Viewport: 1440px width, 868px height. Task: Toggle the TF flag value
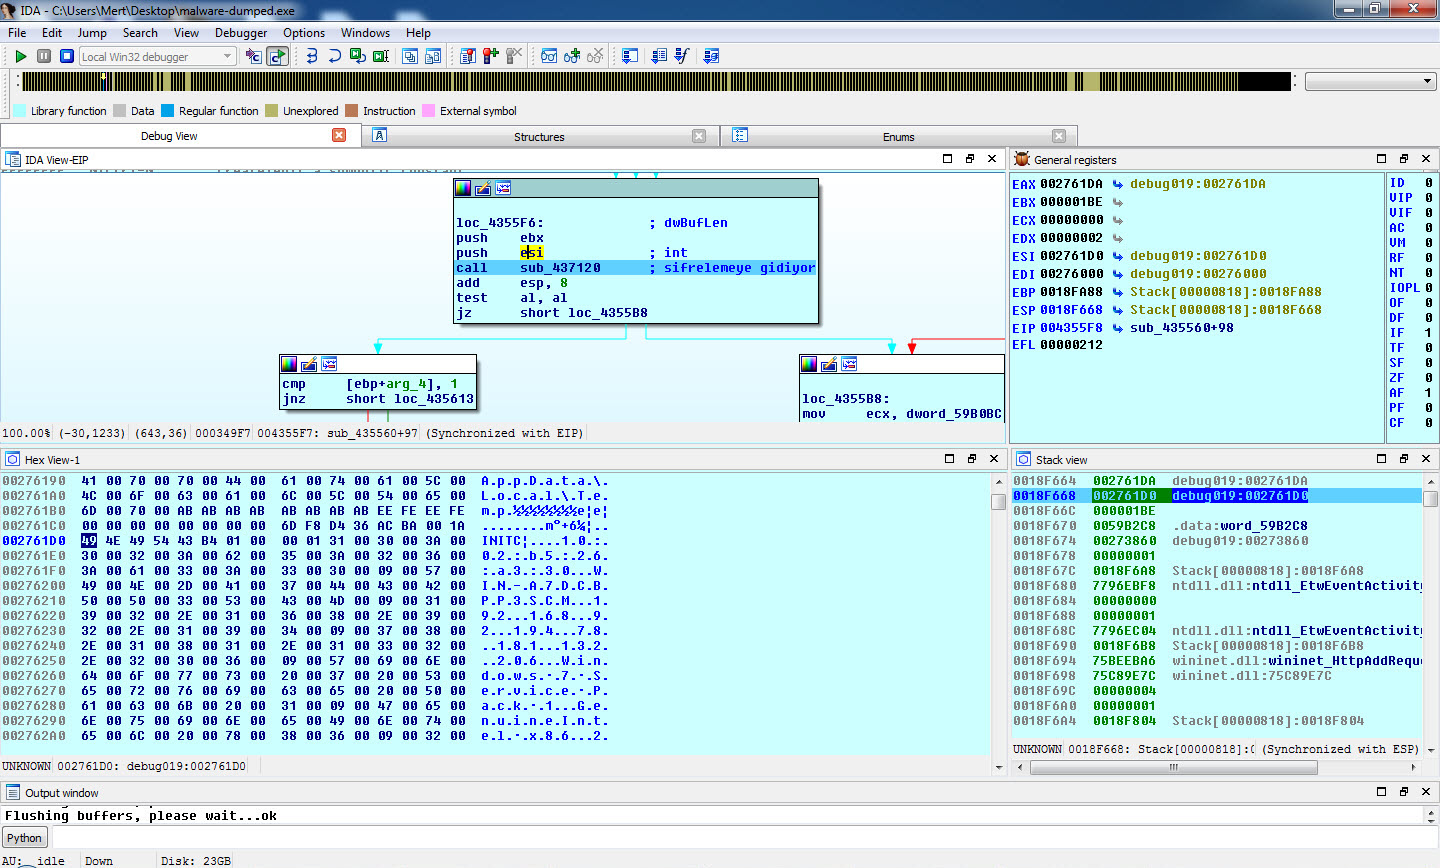coord(1428,348)
